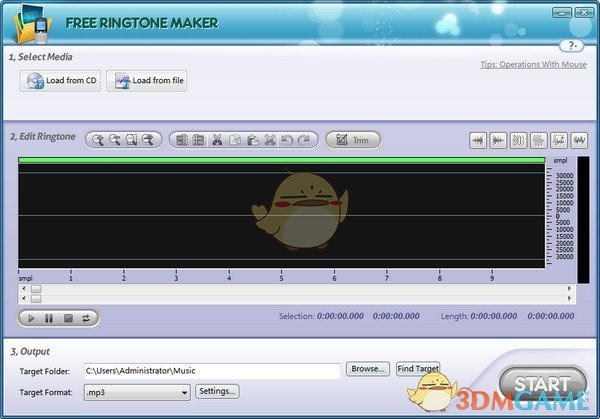Click the Browse... button
The width and height of the screenshot is (600, 419).
pyautogui.click(x=368, y=369)
